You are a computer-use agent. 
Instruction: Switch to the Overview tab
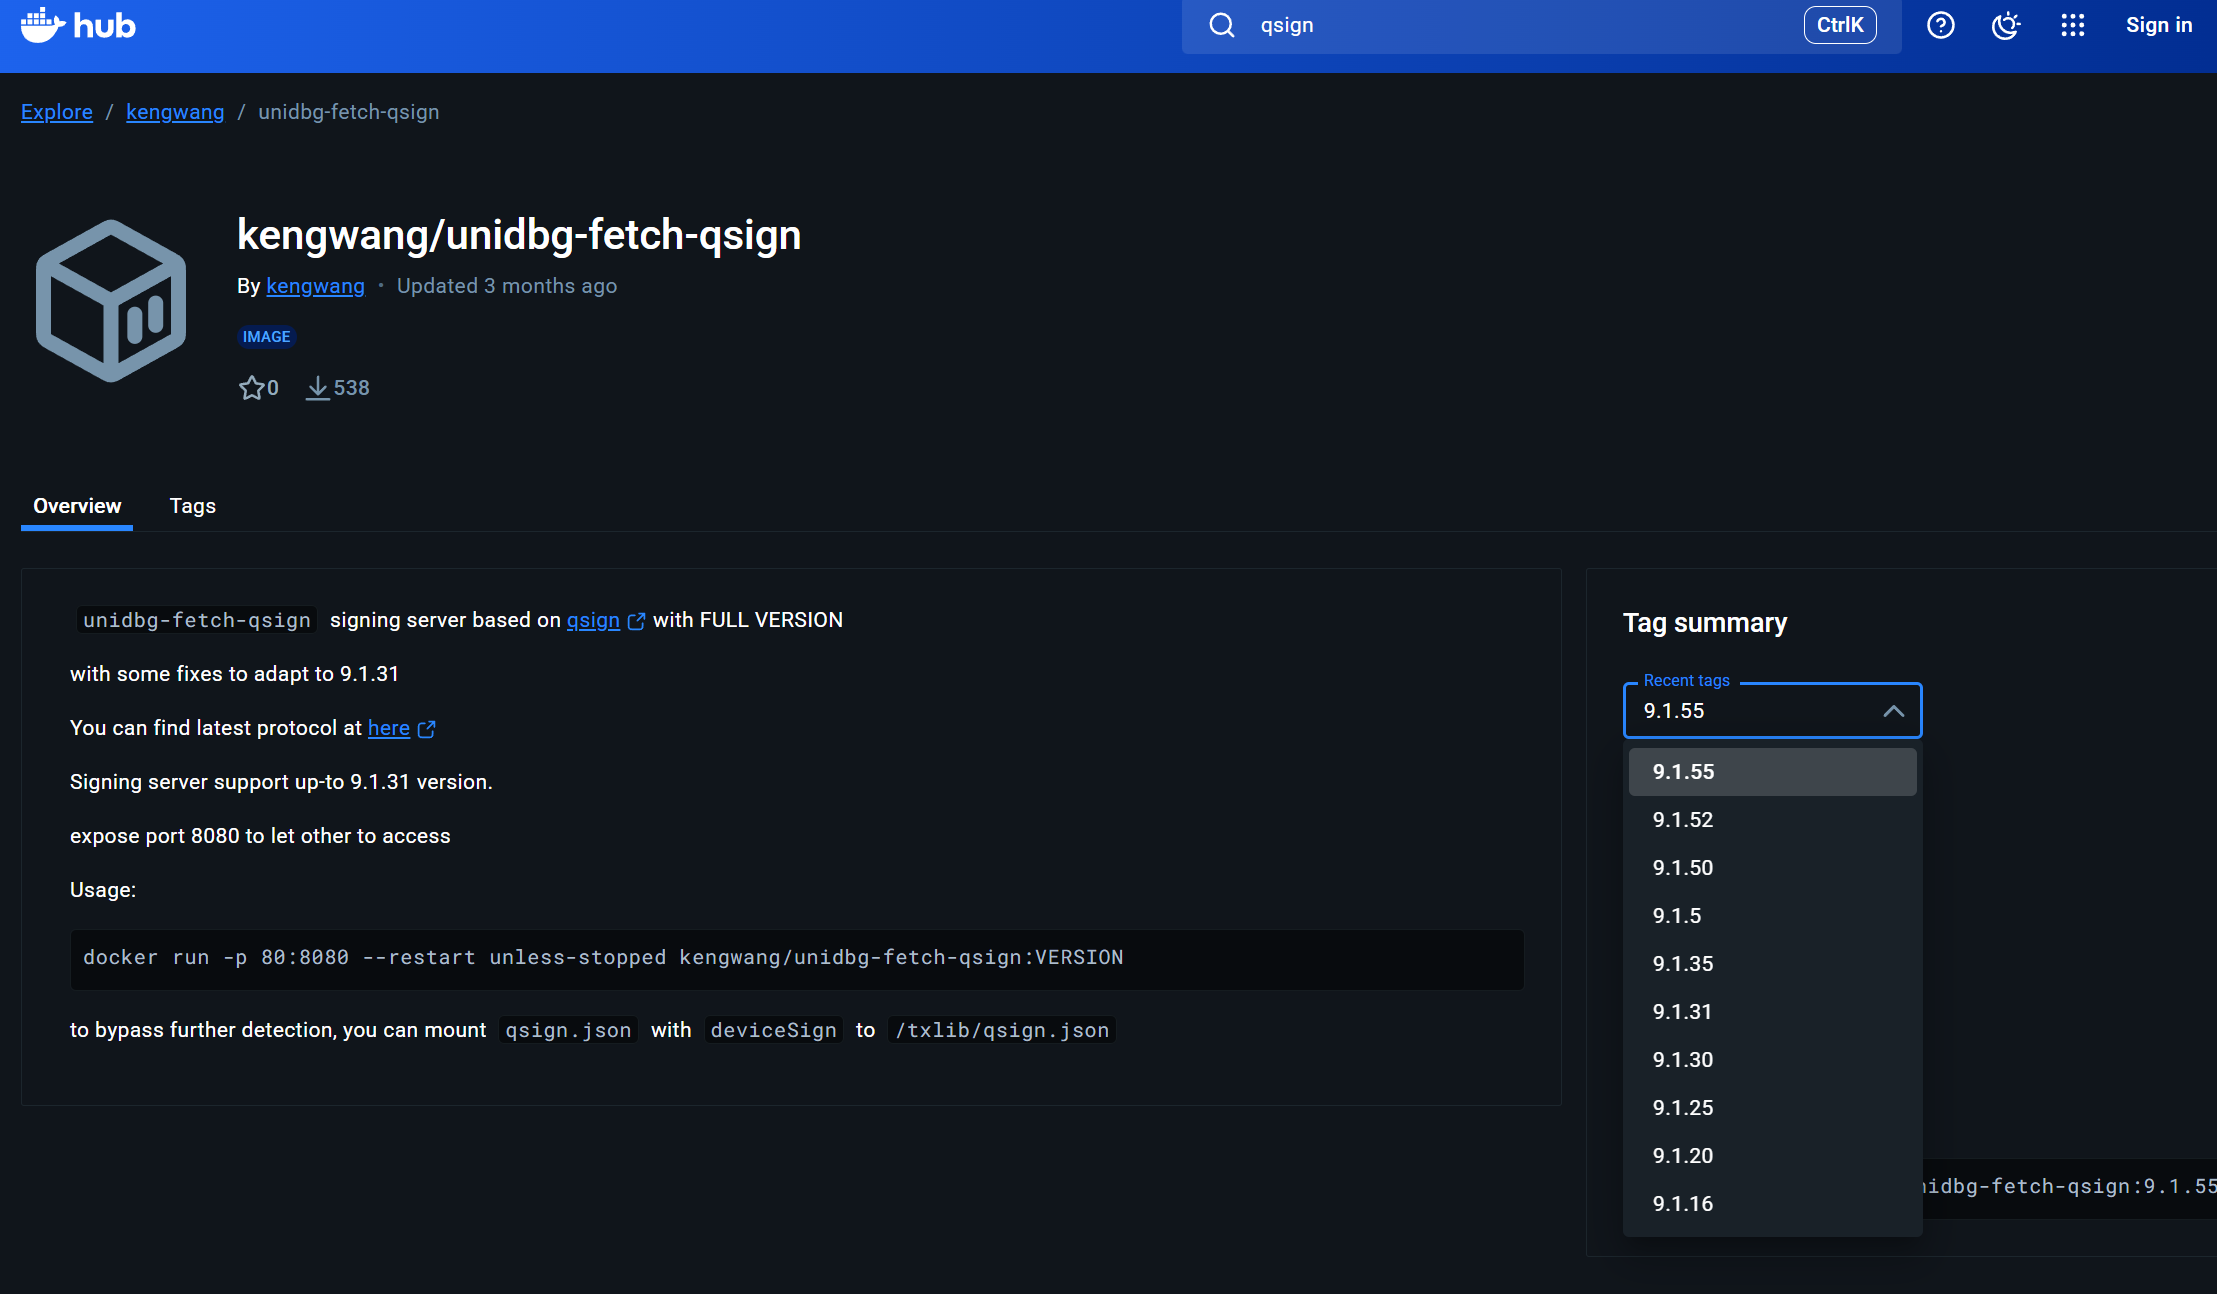tap(77, 506)
